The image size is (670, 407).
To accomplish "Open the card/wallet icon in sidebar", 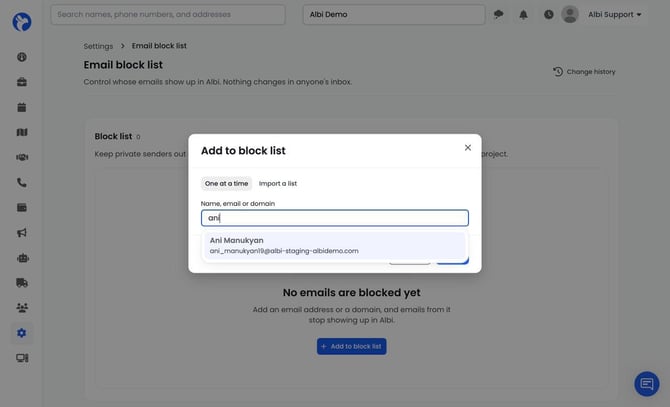I will [x=22, y=208].
